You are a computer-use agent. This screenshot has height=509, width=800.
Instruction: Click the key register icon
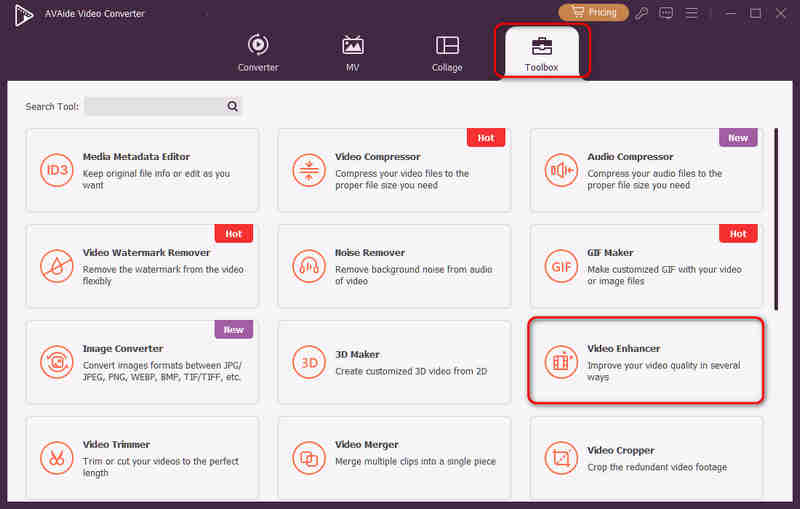(641, 13)
